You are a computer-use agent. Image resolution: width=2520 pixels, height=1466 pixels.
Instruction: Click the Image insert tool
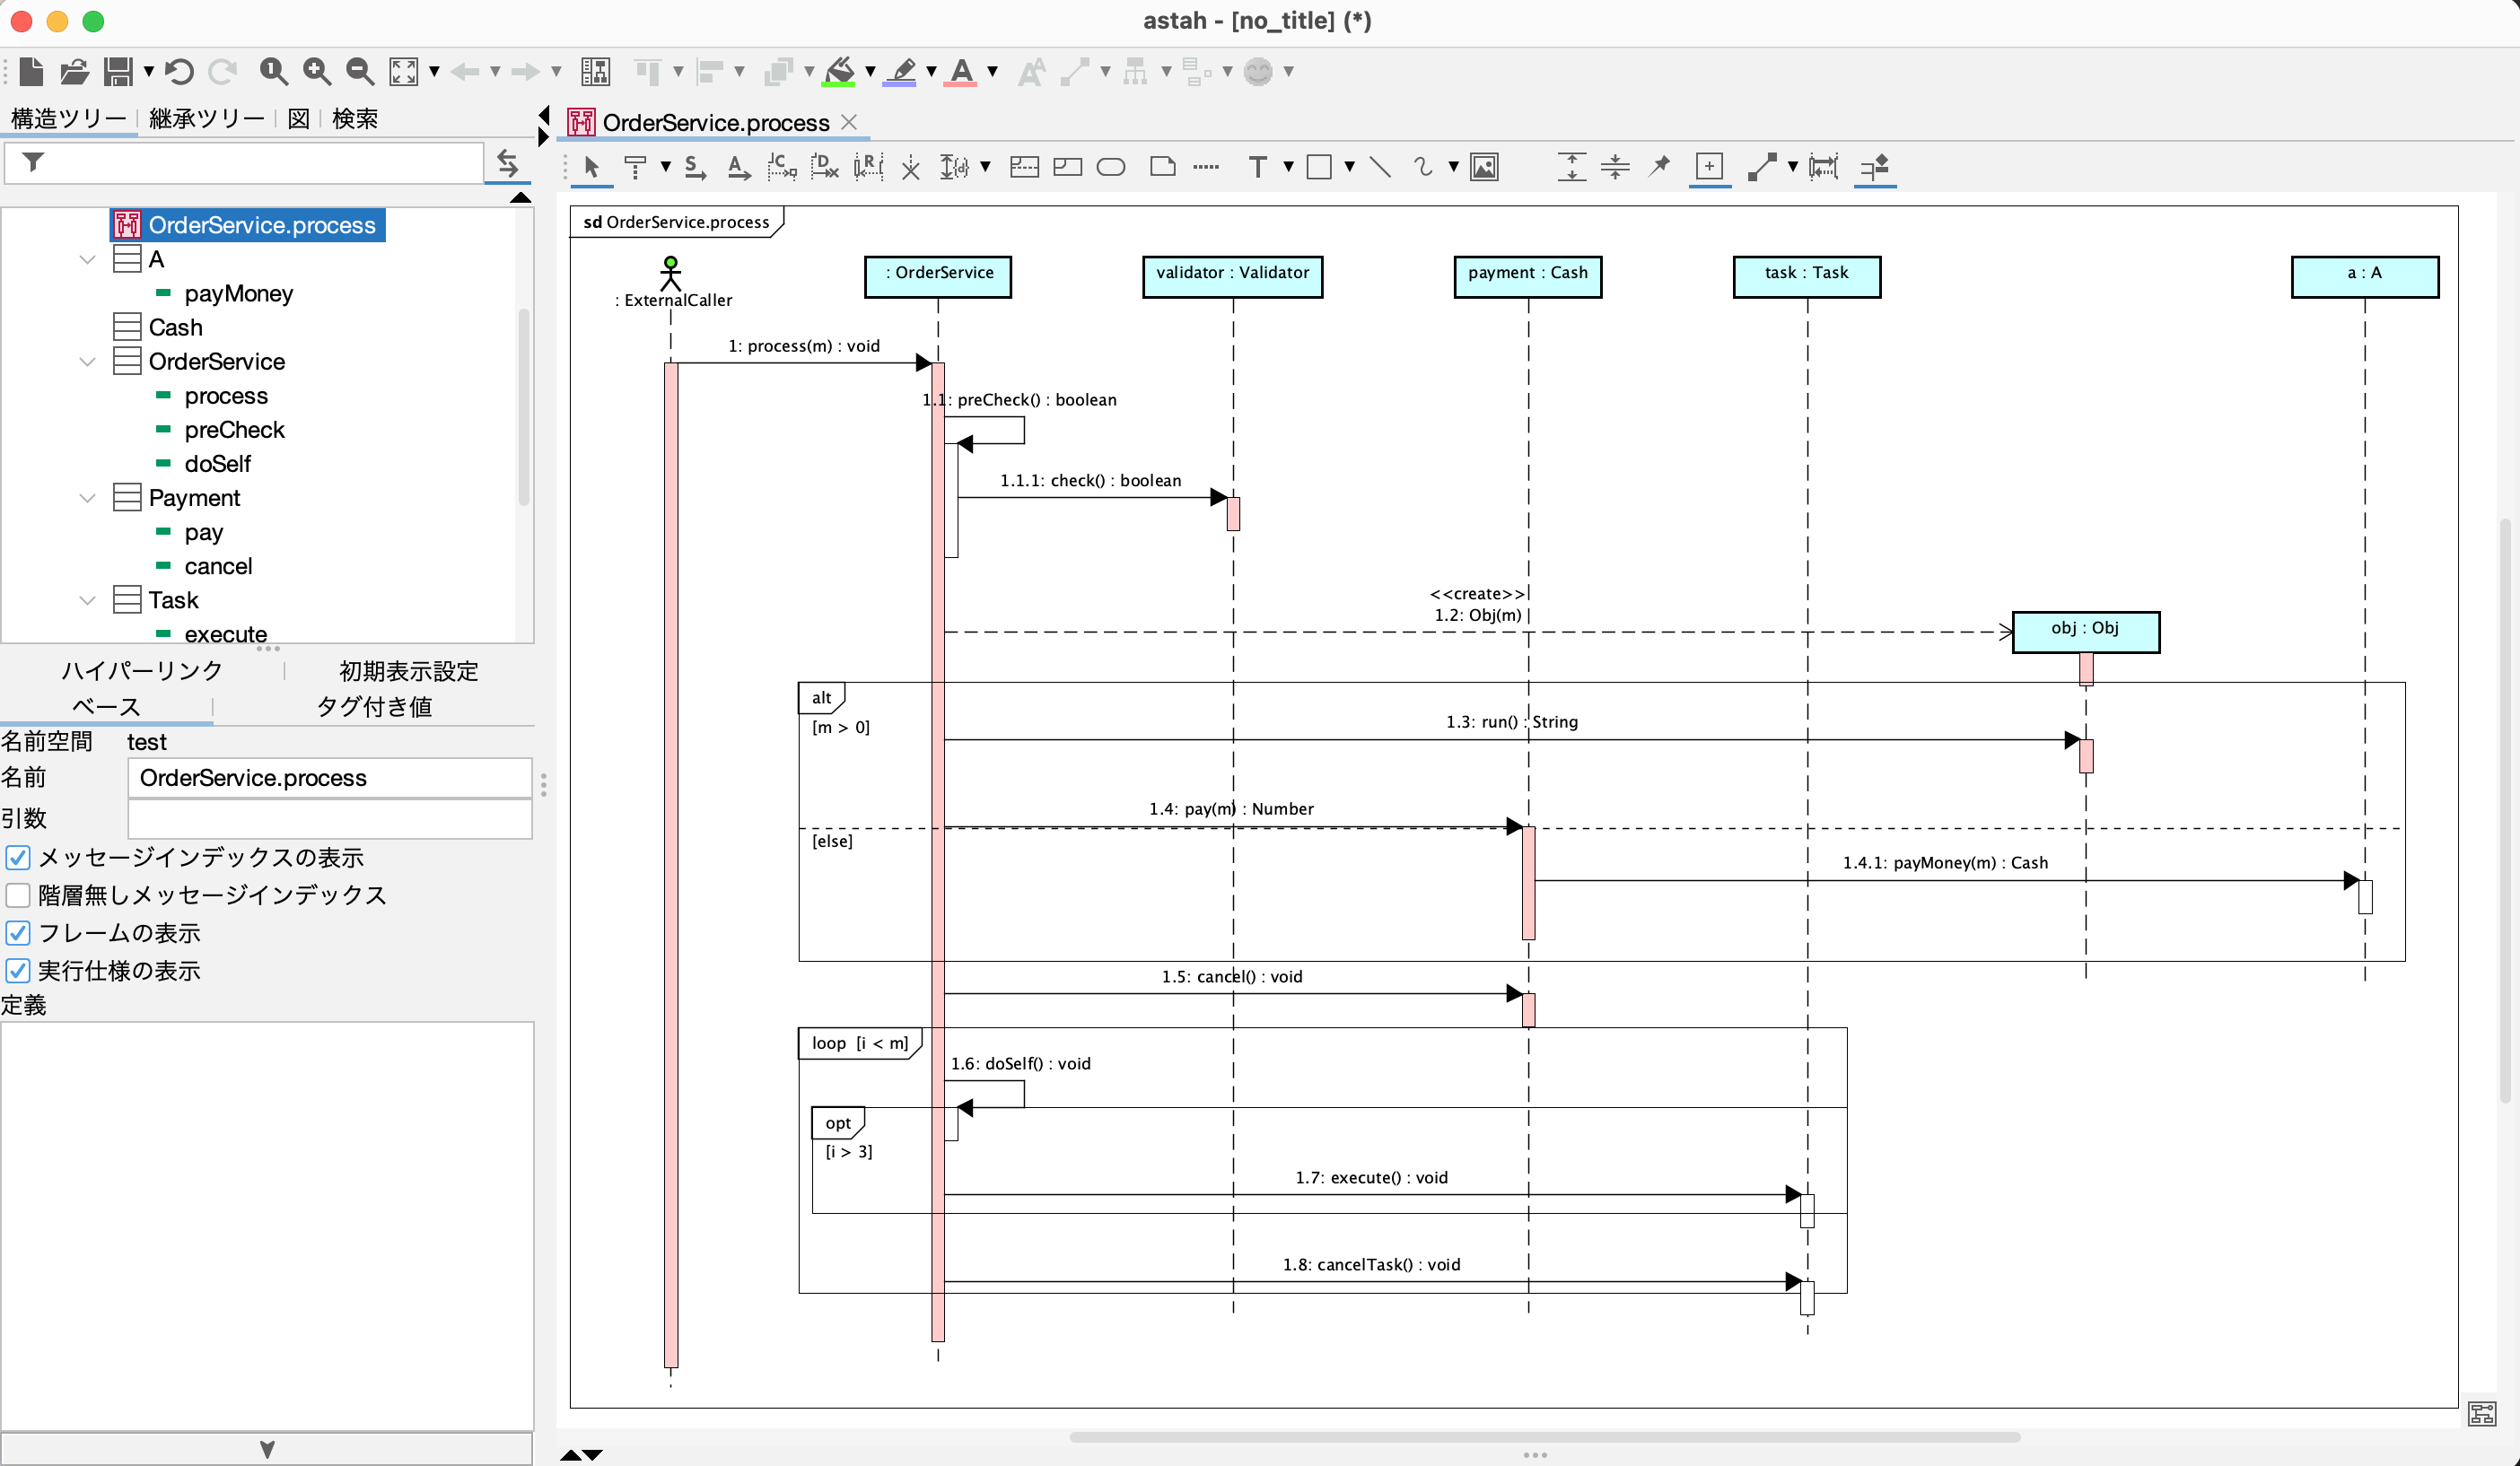click(1484, 167)
